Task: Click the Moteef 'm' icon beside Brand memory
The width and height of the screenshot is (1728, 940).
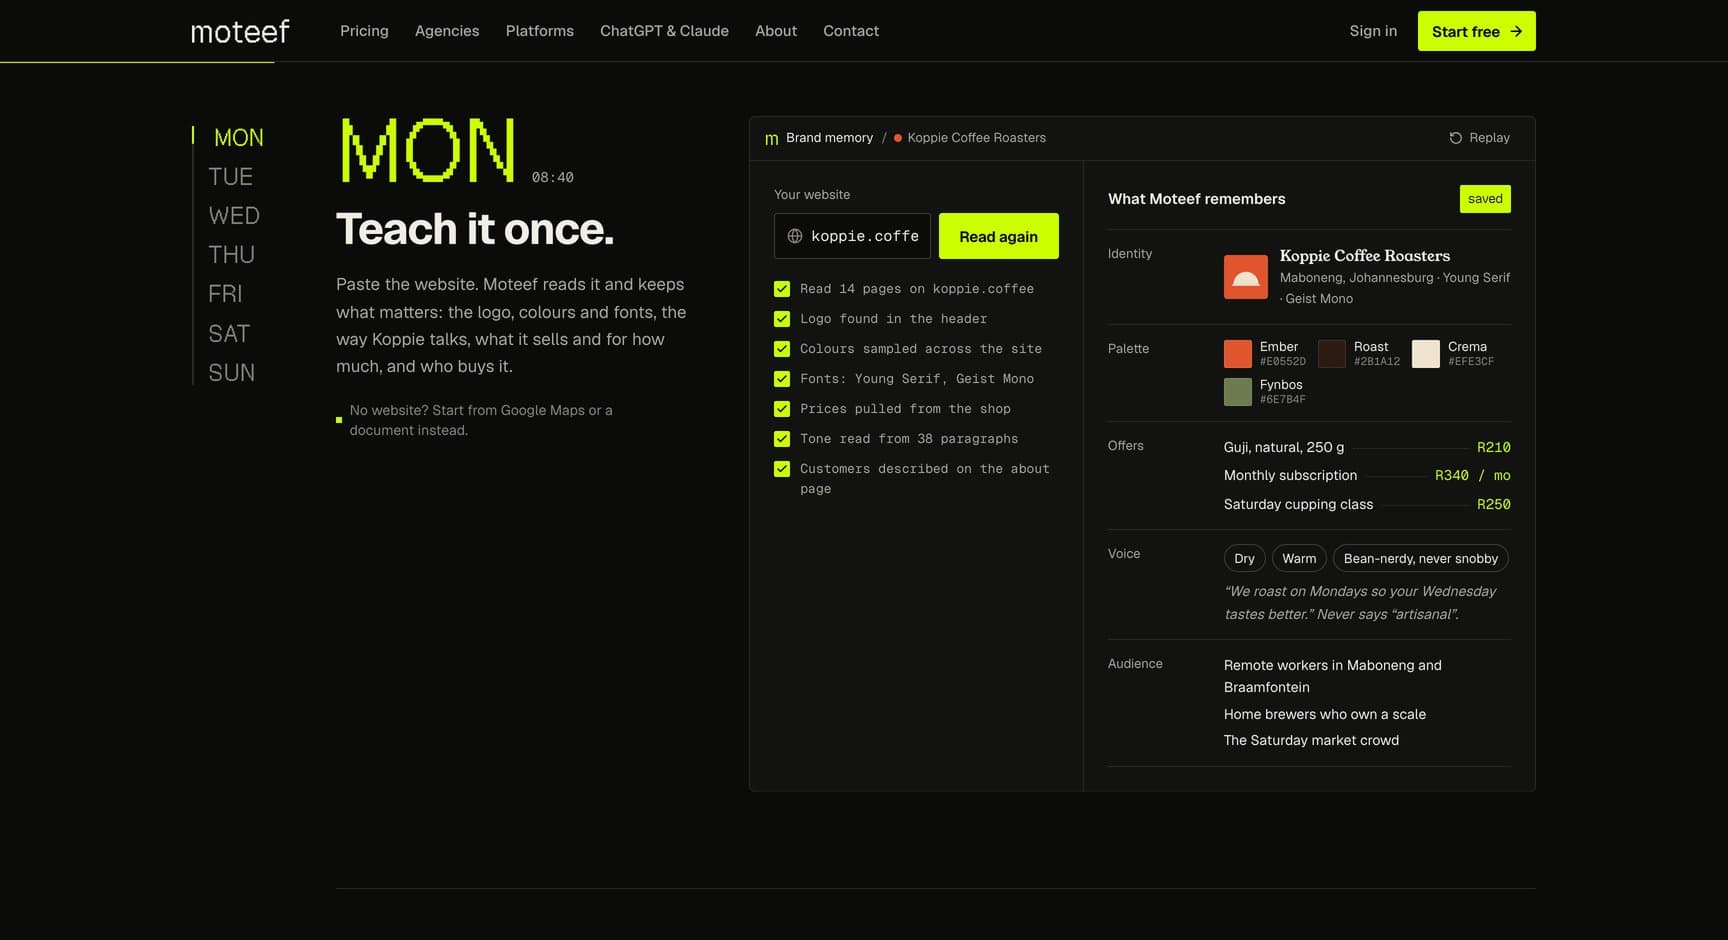Action: click(771, 138)
